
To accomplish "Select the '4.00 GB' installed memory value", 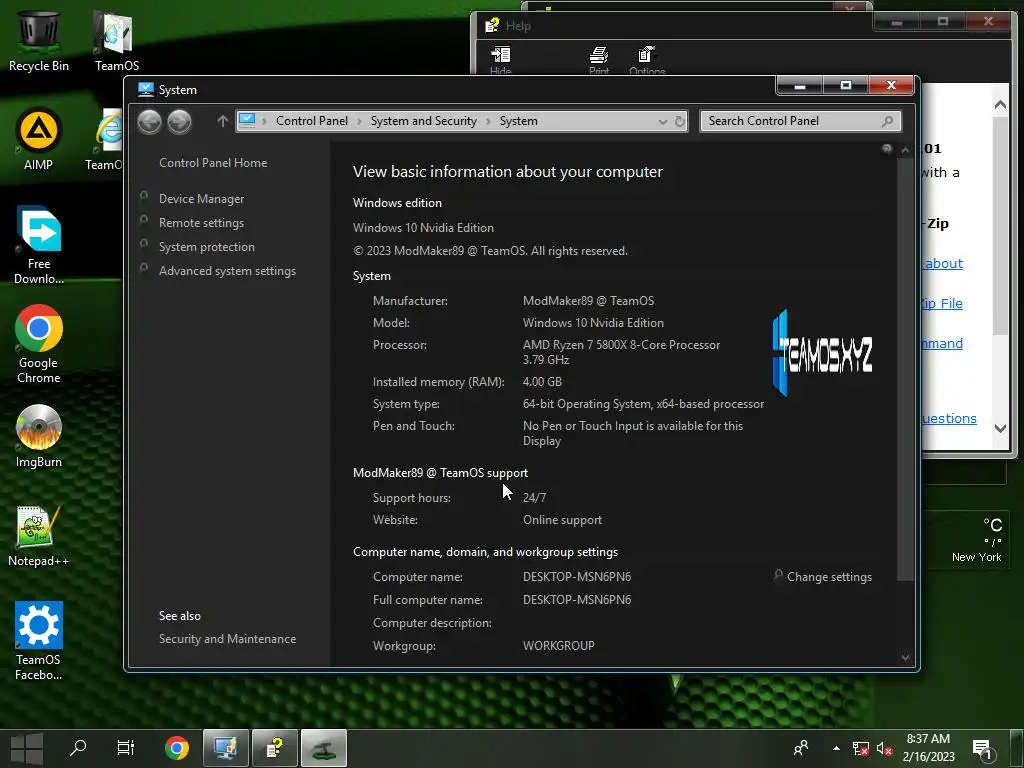I will (542, 382).
